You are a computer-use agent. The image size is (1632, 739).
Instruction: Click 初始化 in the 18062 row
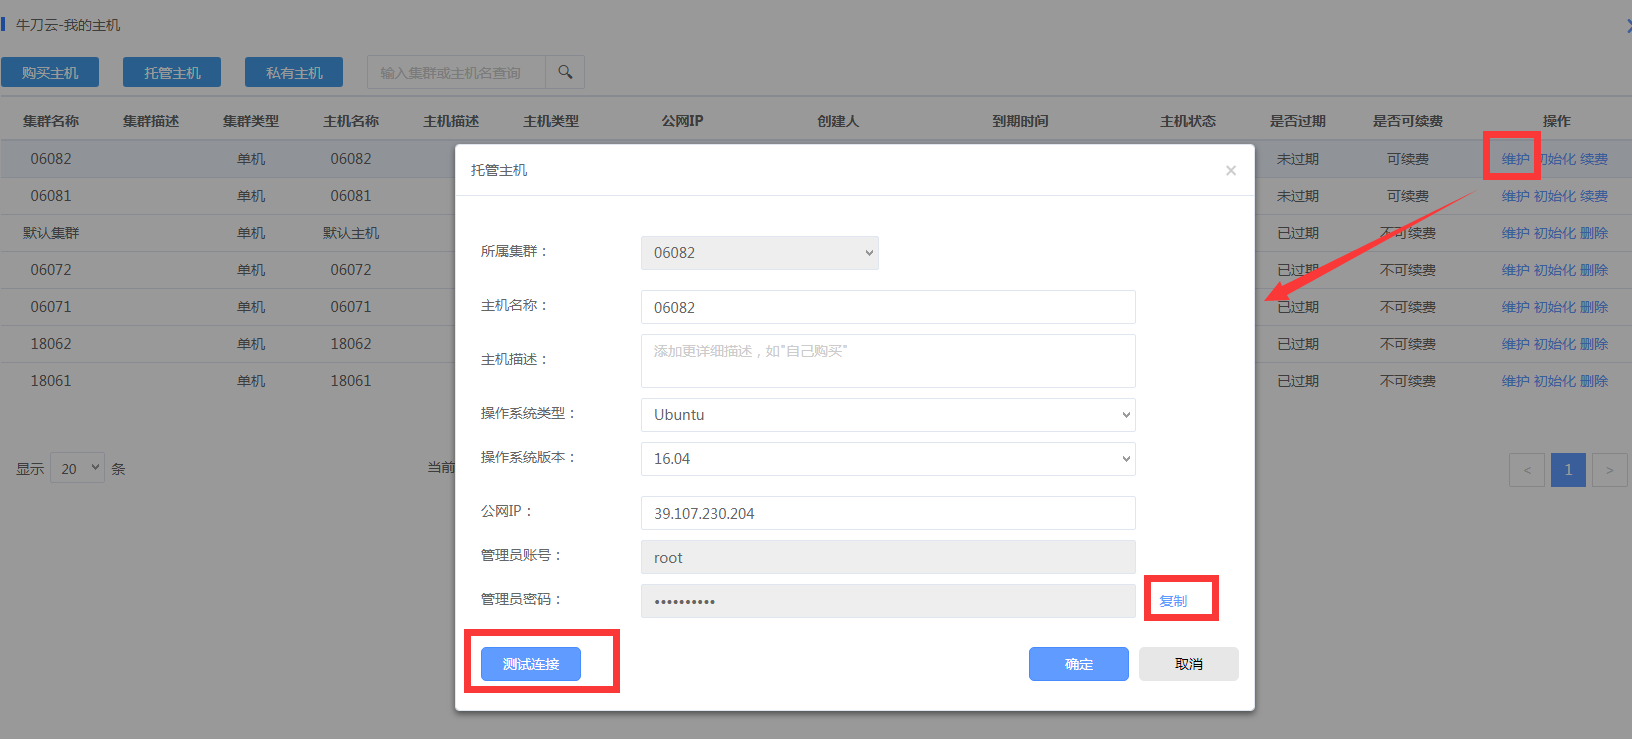pyautogui.click(x=1555, y=344)
